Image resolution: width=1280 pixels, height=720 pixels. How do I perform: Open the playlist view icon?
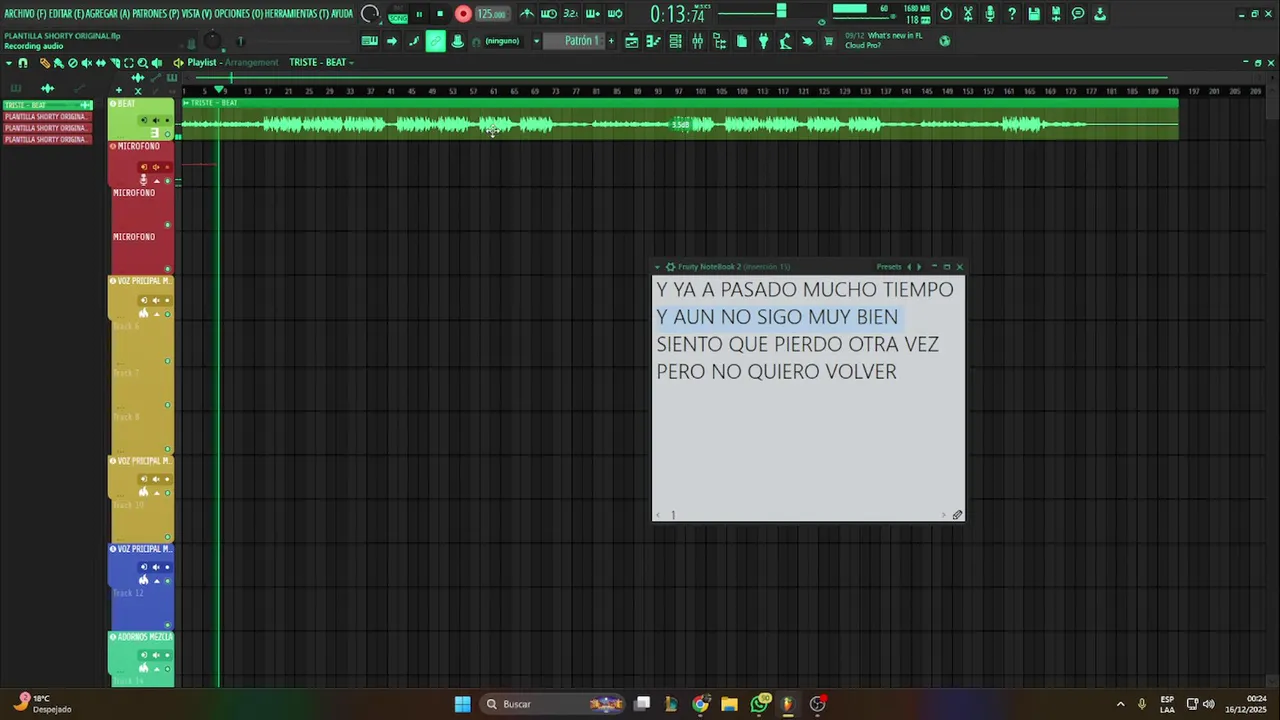[x=632, y=41]
